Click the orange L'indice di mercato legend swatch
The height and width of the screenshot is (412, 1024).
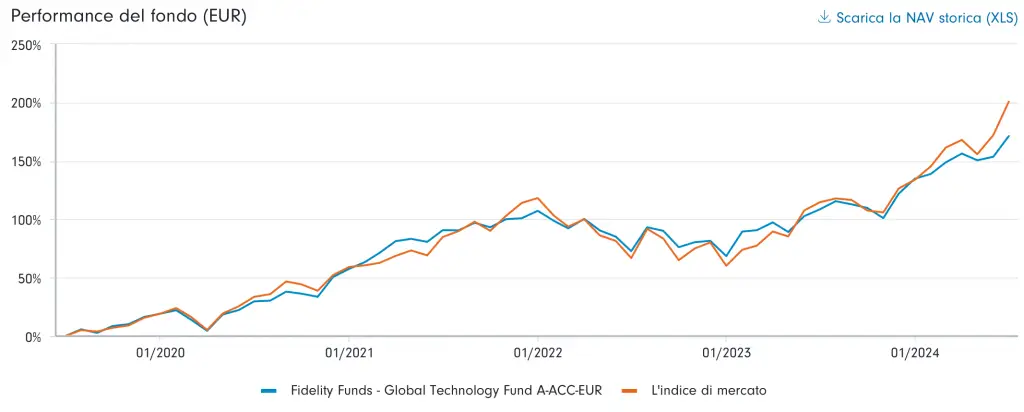(x=629, y=390)
